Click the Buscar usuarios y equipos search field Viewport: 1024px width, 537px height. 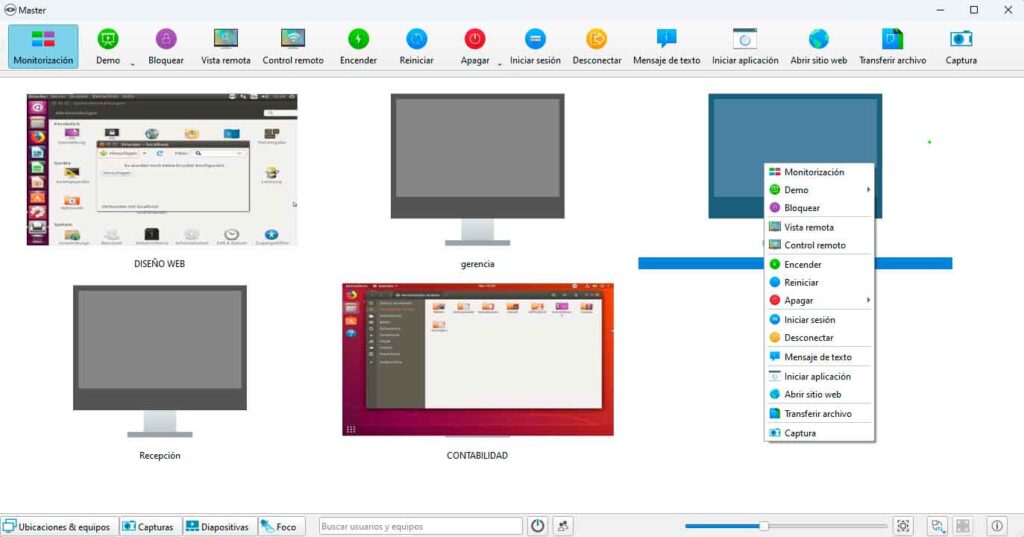click(x=420, y=526)
